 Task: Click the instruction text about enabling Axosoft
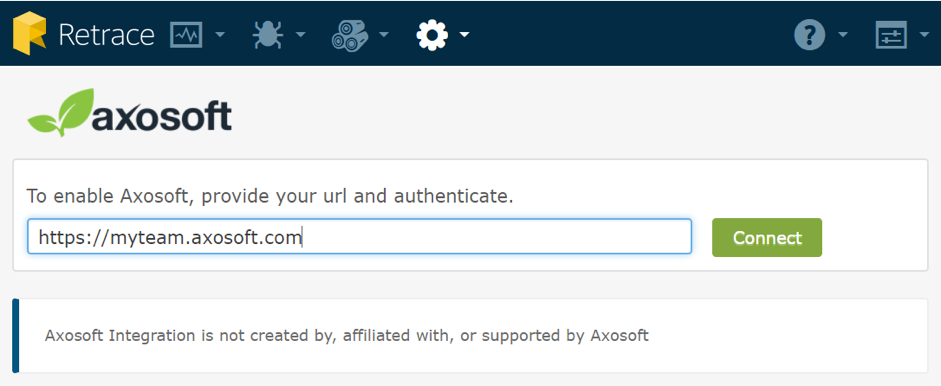click(x=270, y=196)
